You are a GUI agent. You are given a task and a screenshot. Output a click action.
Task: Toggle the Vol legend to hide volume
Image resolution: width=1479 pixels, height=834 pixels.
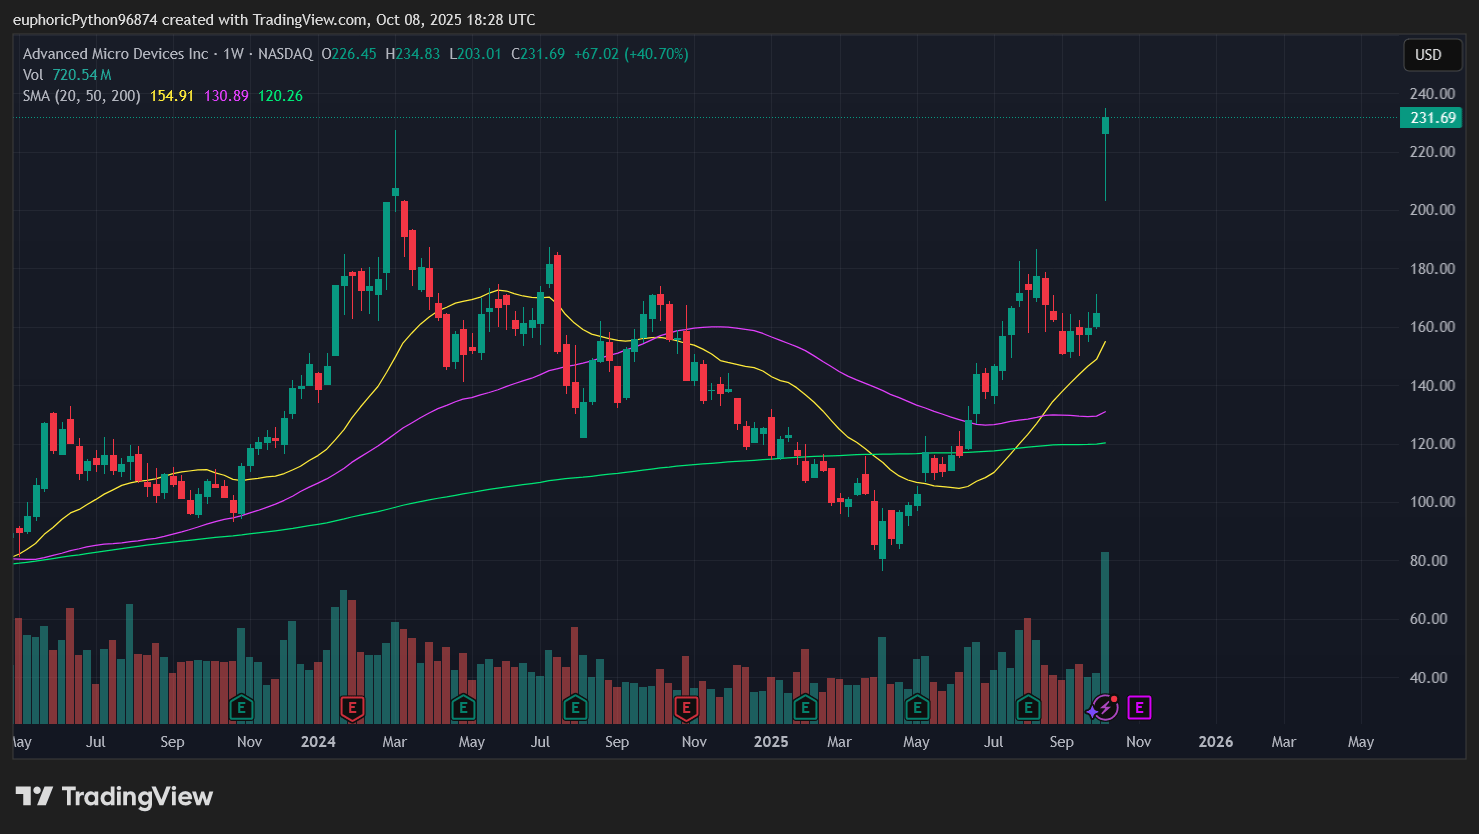[x=31, y=74]
